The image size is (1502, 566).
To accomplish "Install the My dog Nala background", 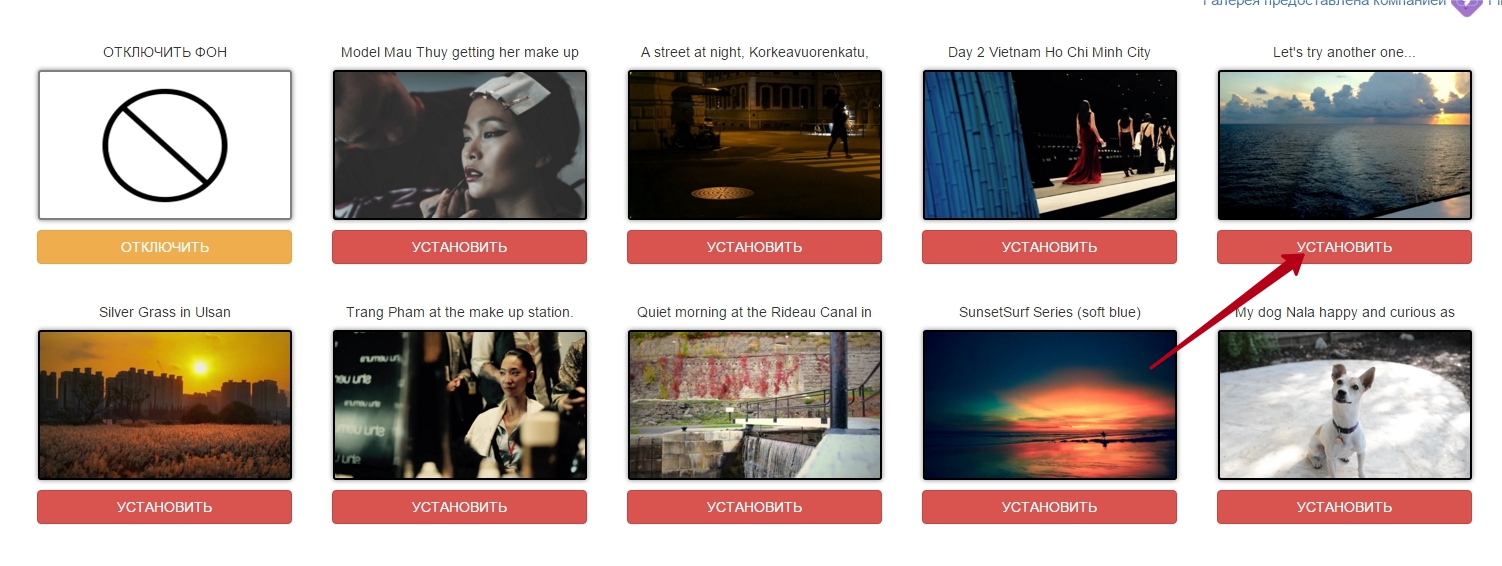I will [x=1345, y=507].
